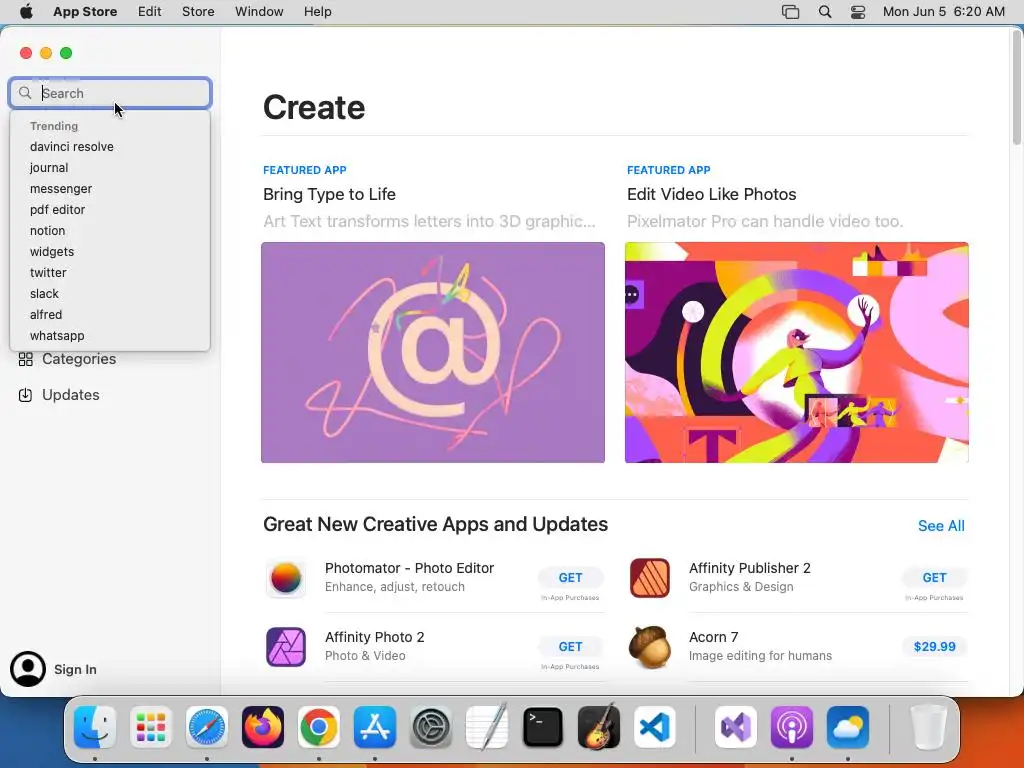Click See All for creative apps

tap(941, 526)
